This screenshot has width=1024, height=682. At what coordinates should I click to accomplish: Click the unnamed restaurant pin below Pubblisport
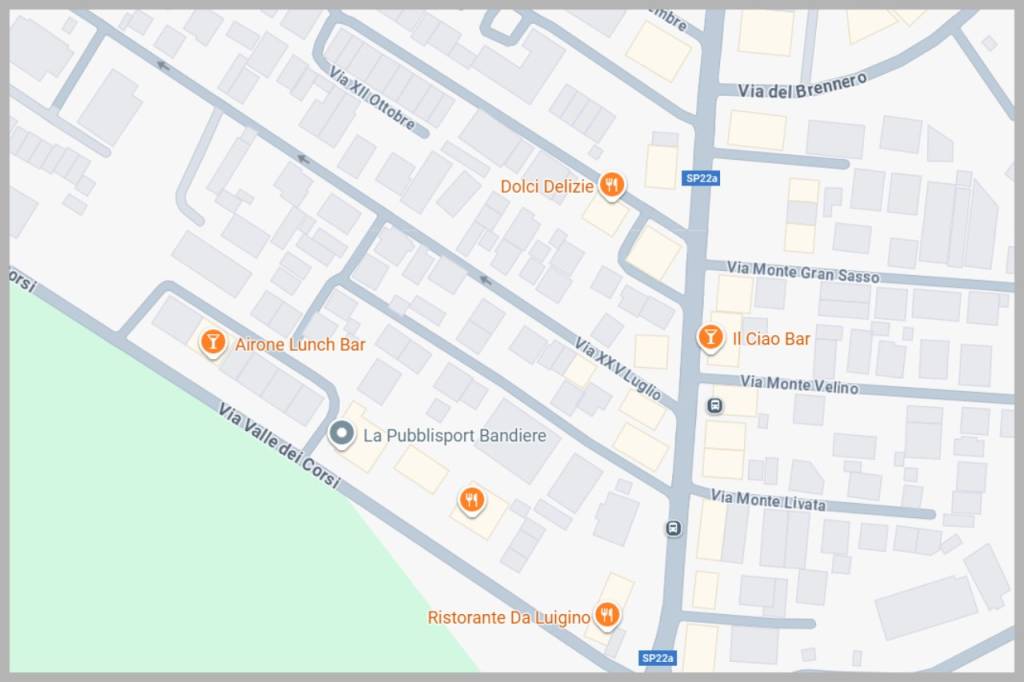(x=472, y=500)
